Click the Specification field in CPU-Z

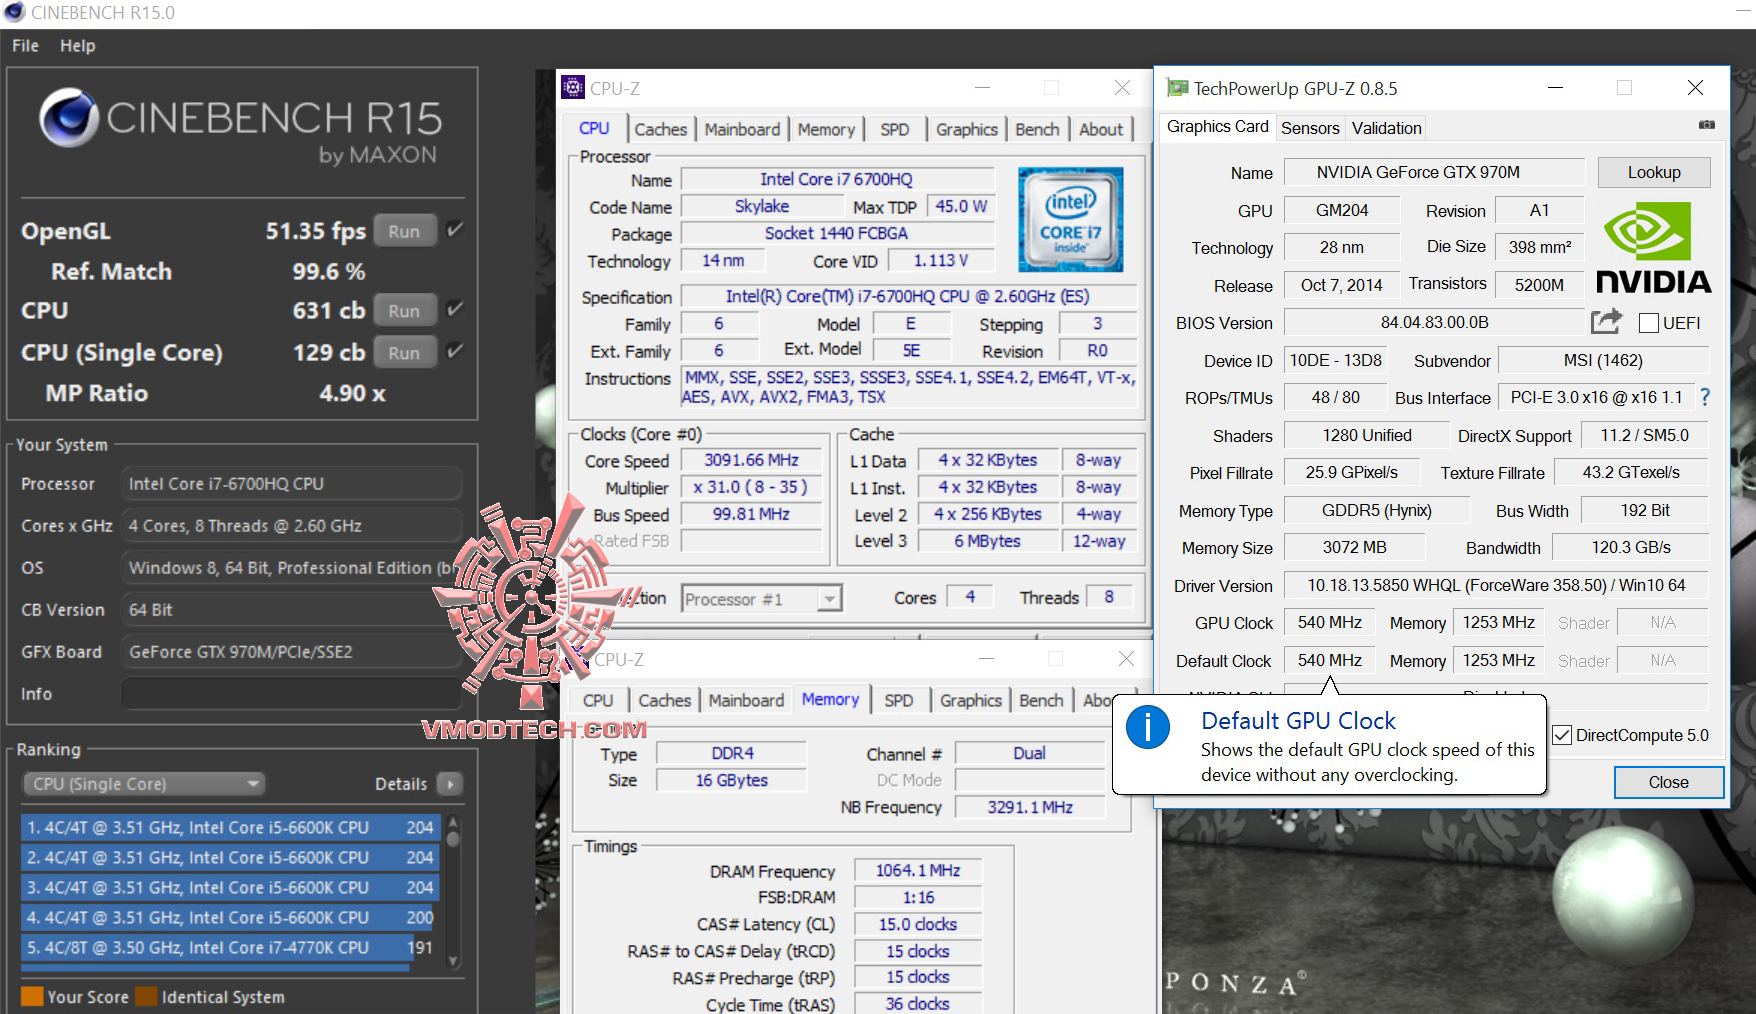pos(908,297)
